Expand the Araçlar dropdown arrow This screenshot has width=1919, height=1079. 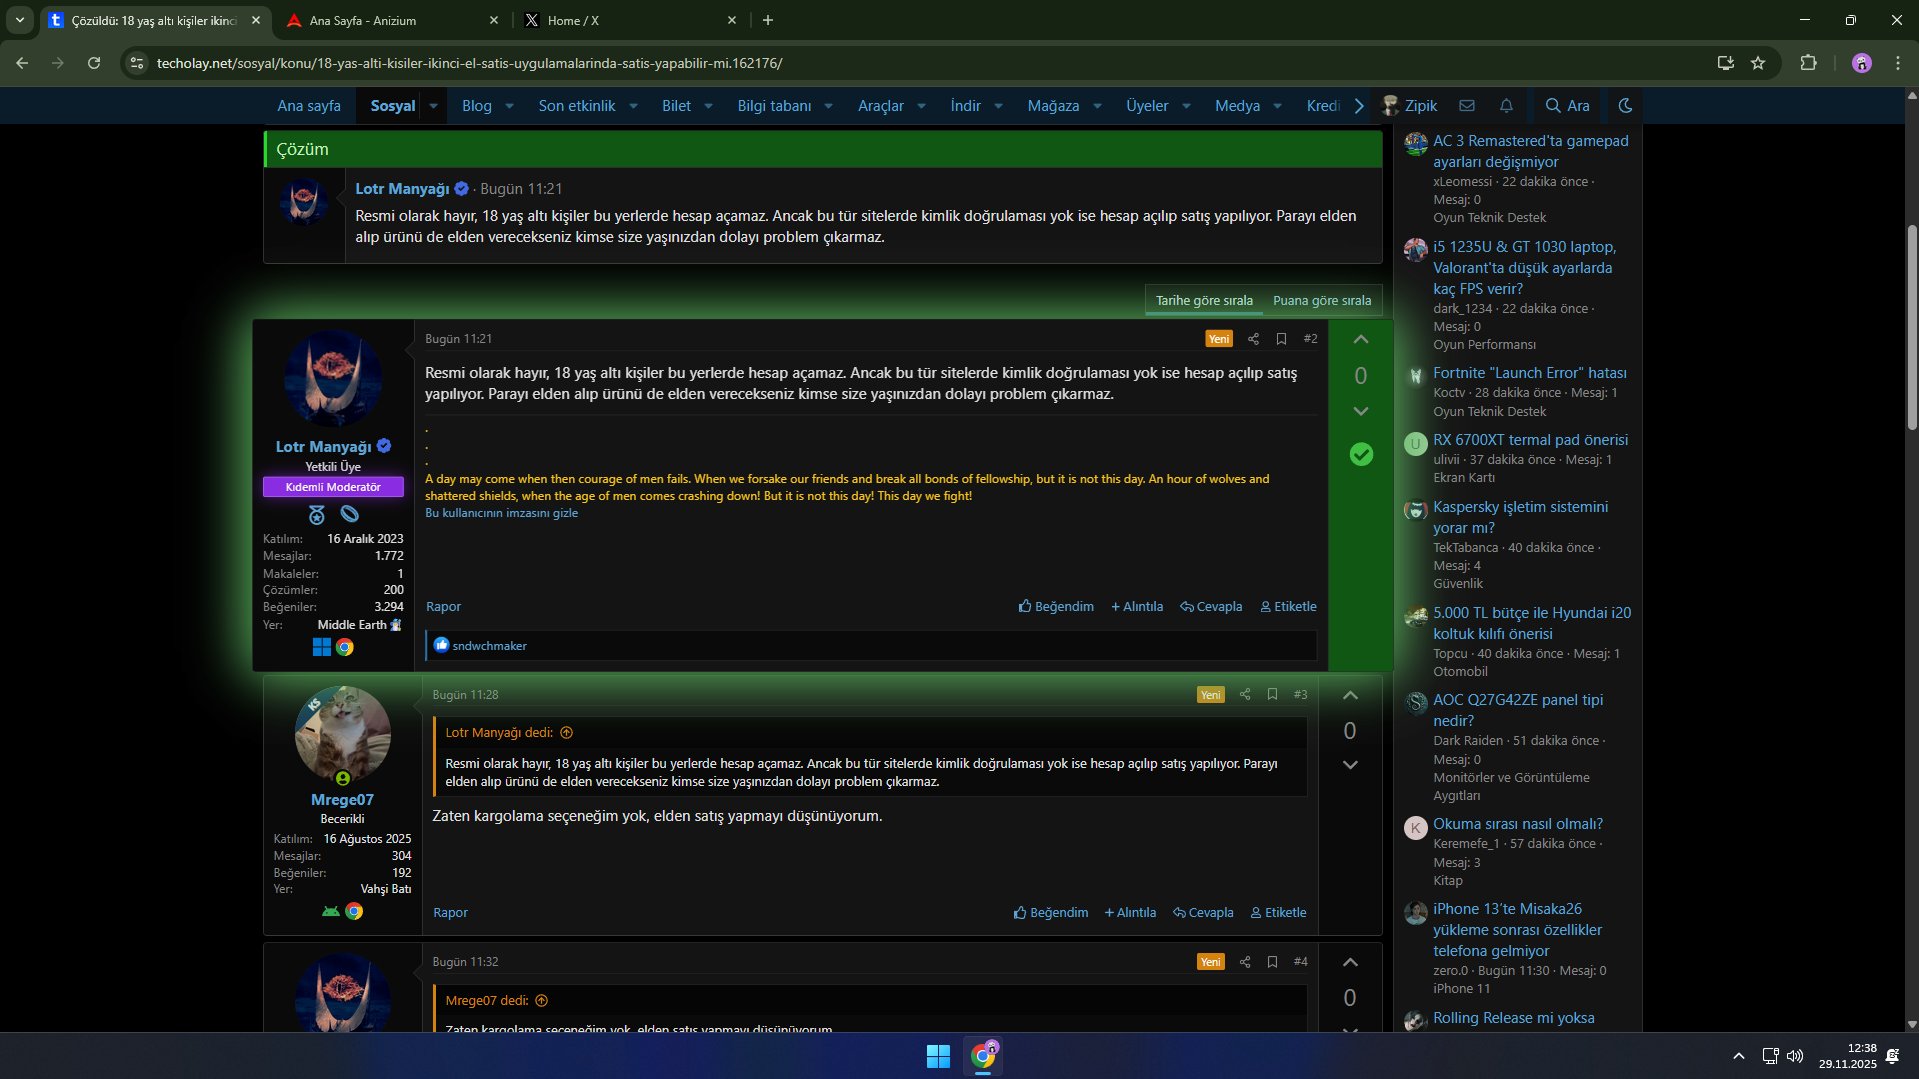(x=921, y=106)
